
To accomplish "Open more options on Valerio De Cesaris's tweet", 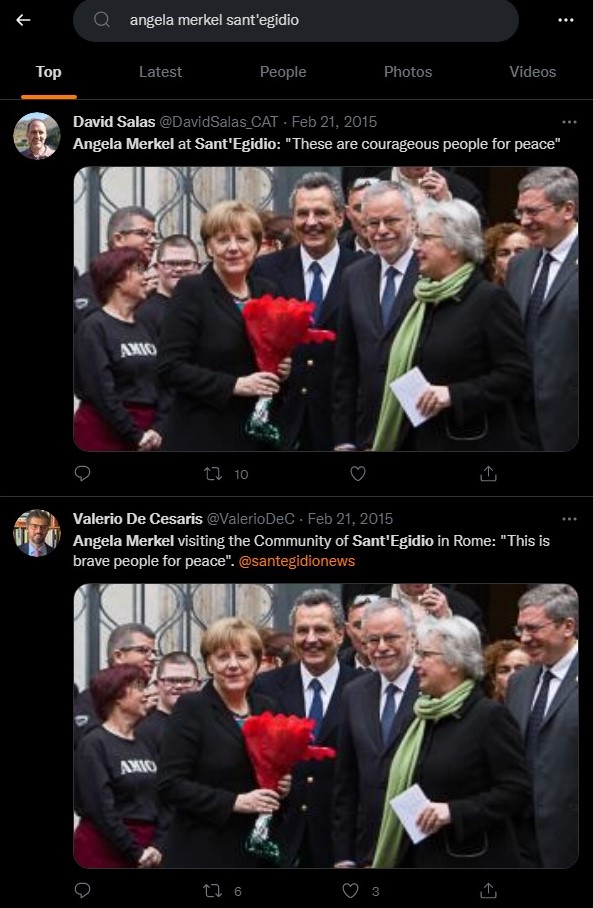I will (569, 519).
